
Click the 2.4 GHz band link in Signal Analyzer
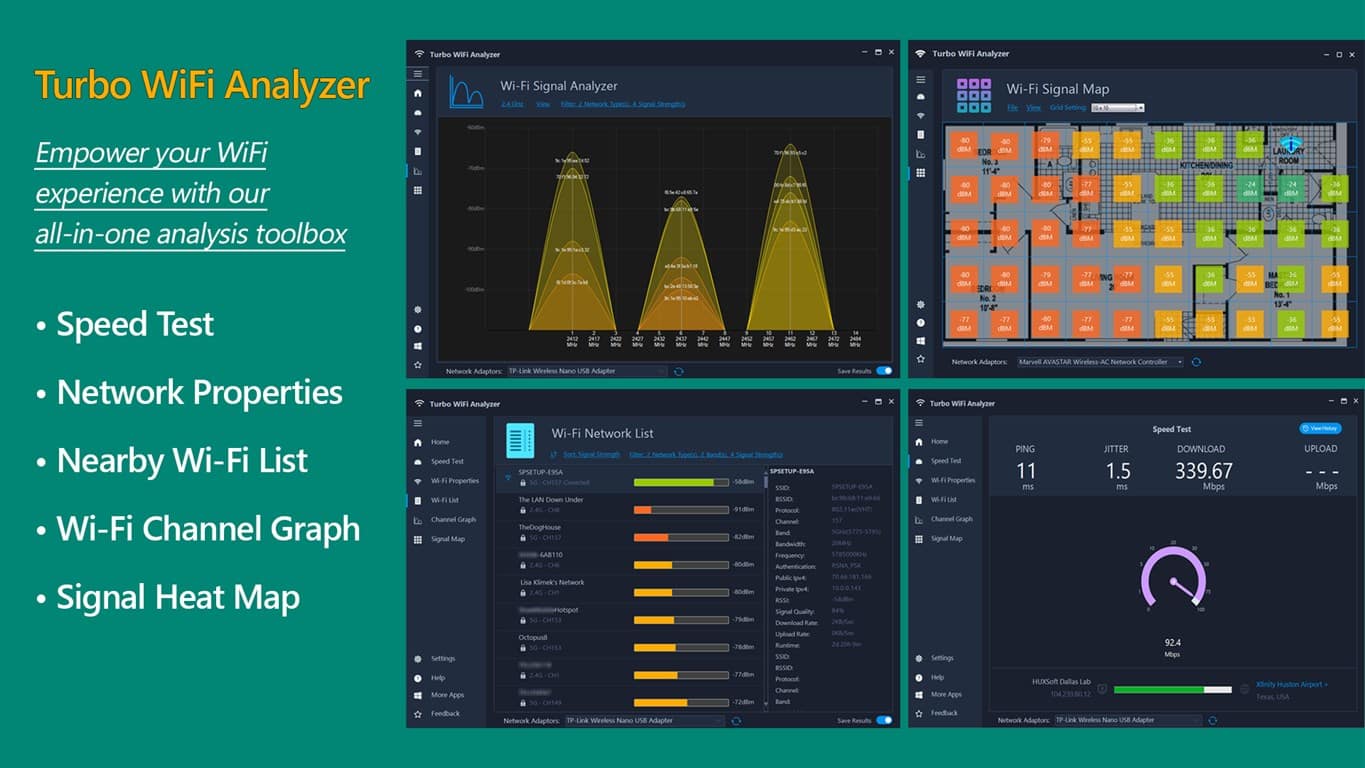coord(512,104)
